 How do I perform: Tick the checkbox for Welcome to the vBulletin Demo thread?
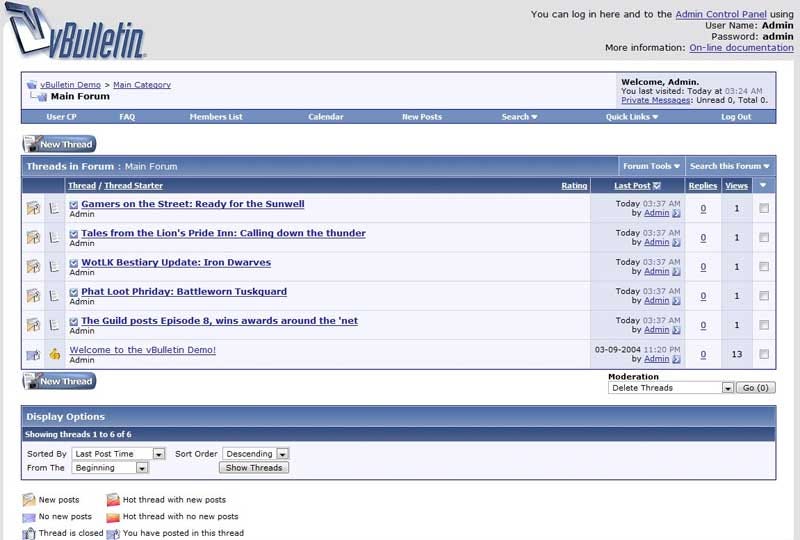764,354
